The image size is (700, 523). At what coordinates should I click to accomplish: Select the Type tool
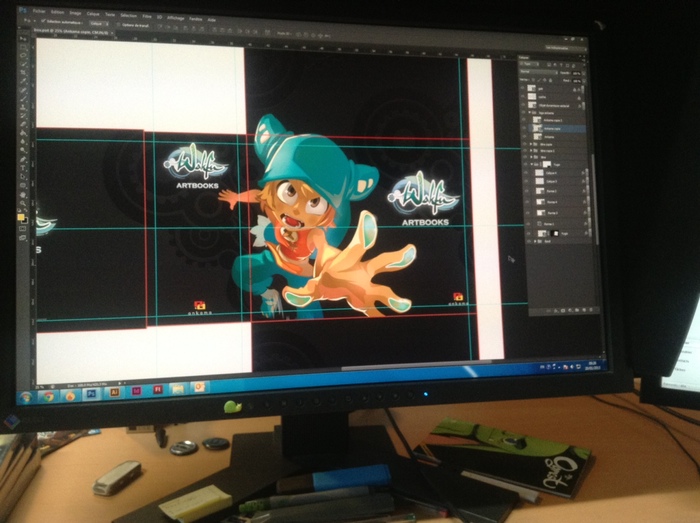pos(23,167)
